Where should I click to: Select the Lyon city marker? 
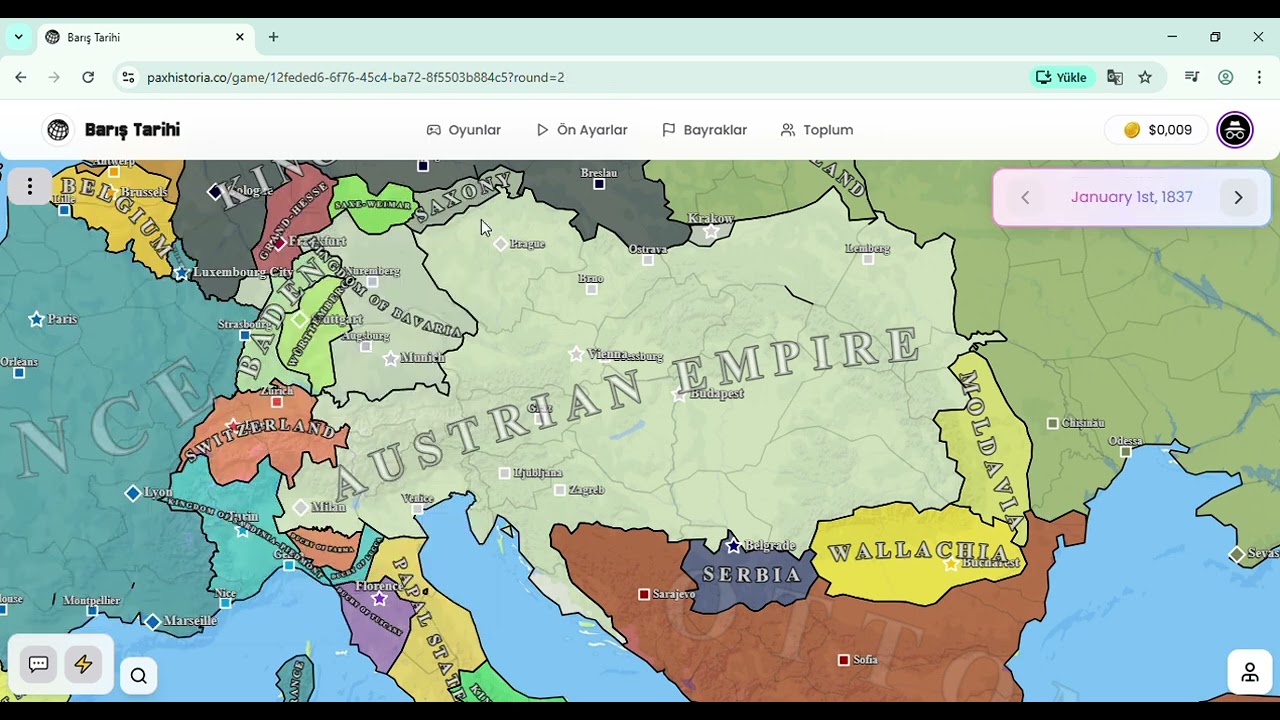(133, 493)
